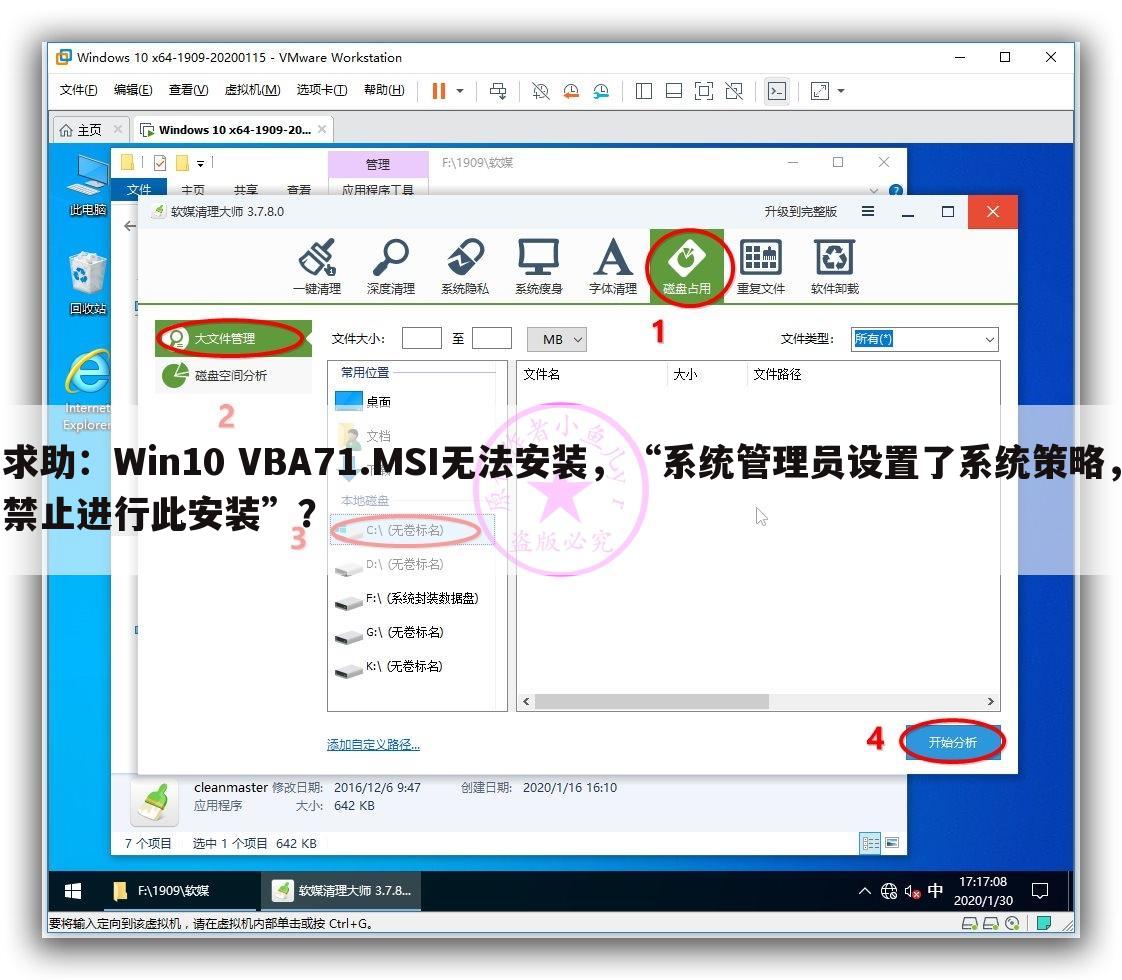The width and height of the screenshot is (1122, 980).
Task: Click the results list horizontal scrollbar
Action: click(x=652, y=702)
